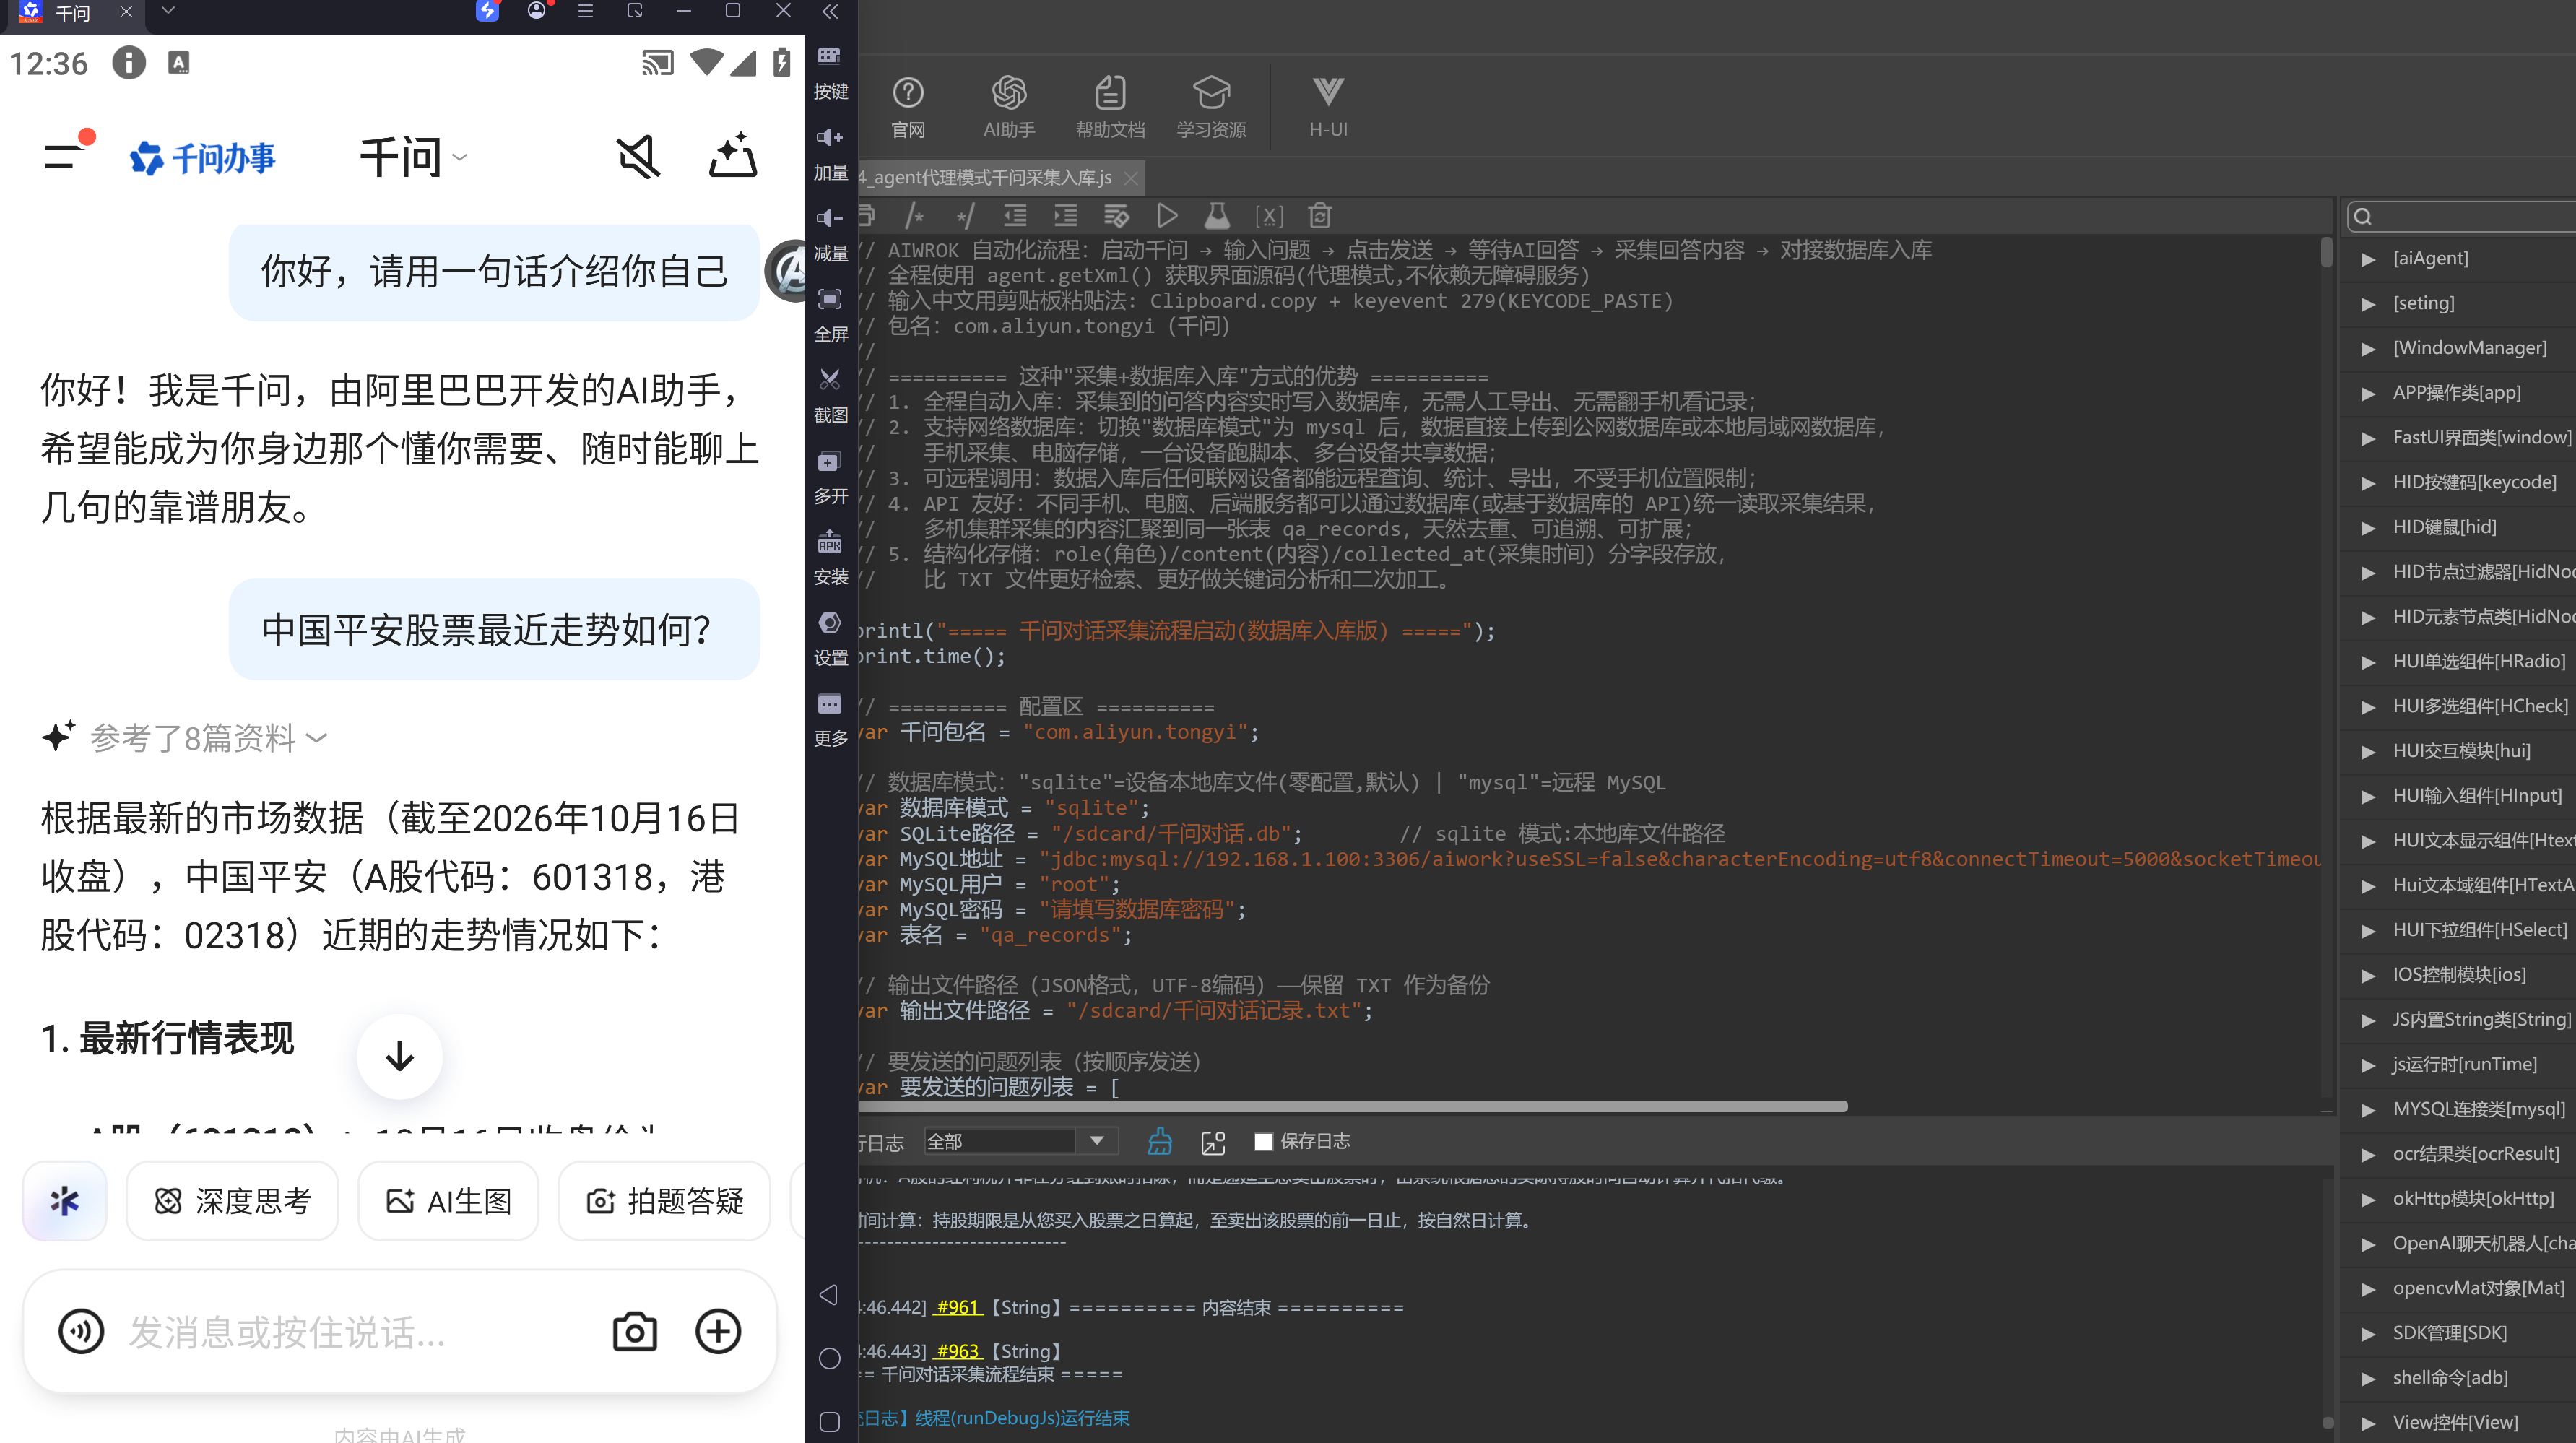Increase volume with 加量
Screen dimensions: 2576x1443
point(830,153)
